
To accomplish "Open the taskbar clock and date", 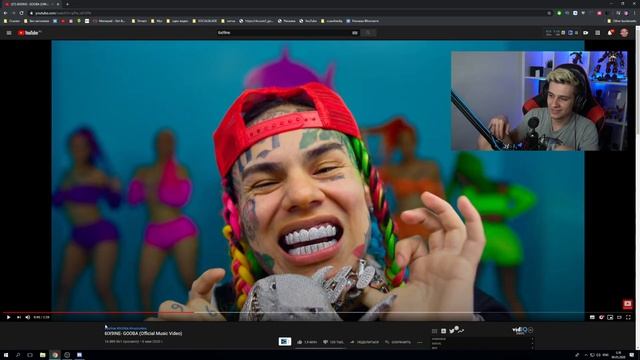I will (618, 355).
